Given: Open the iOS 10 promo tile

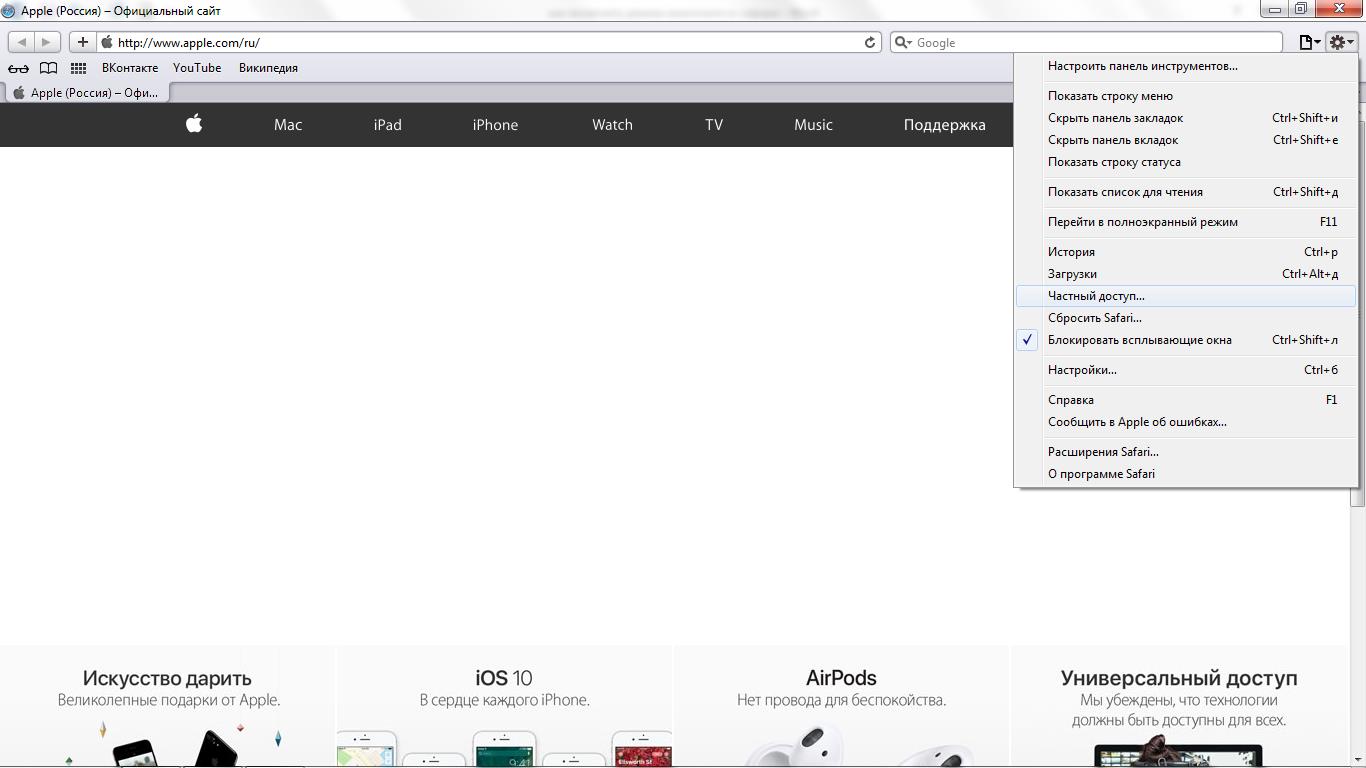Looking at the screenshot, I should pyautogui.click(x=504, y=707).
